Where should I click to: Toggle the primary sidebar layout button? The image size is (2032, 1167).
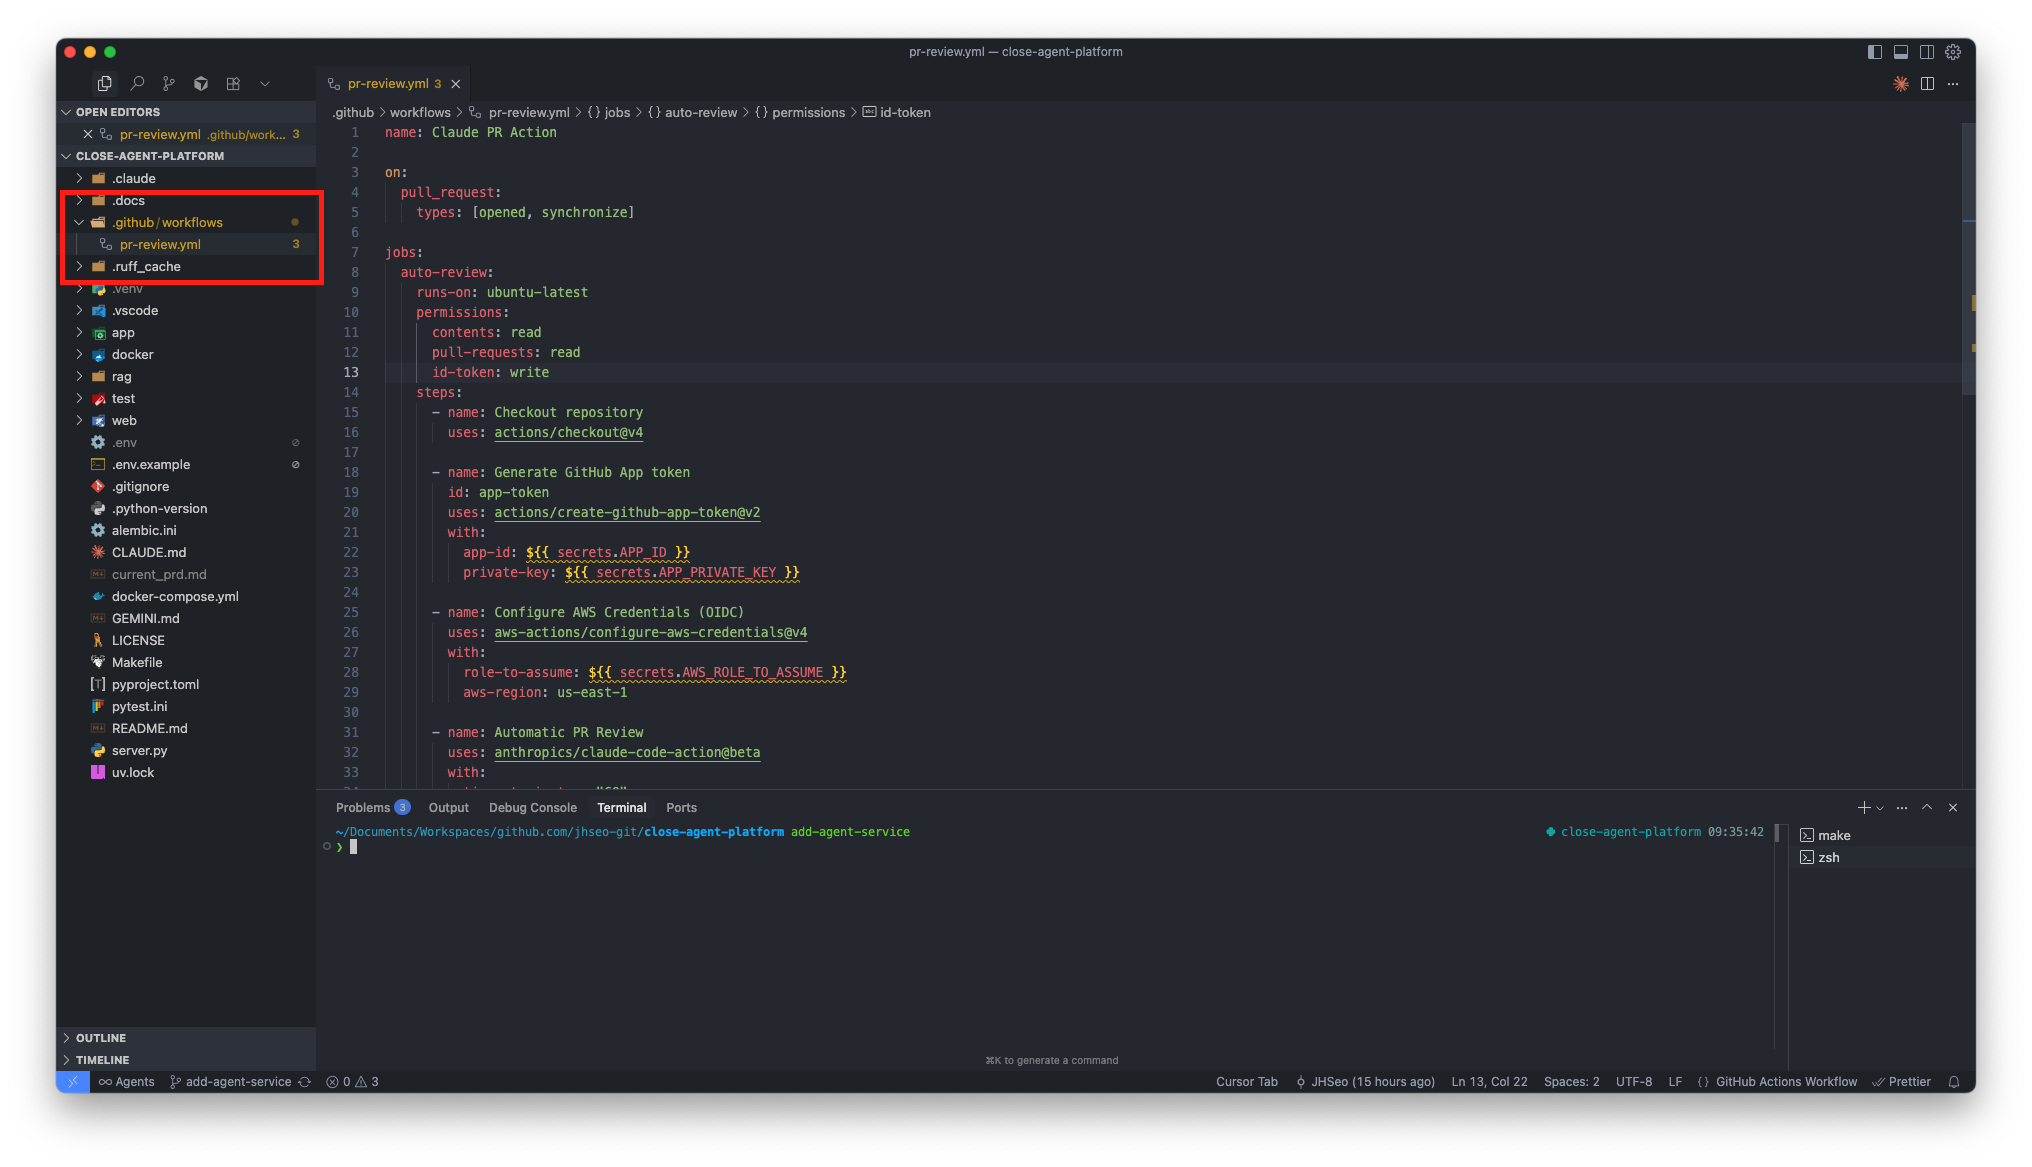(x=1875, y=52)
